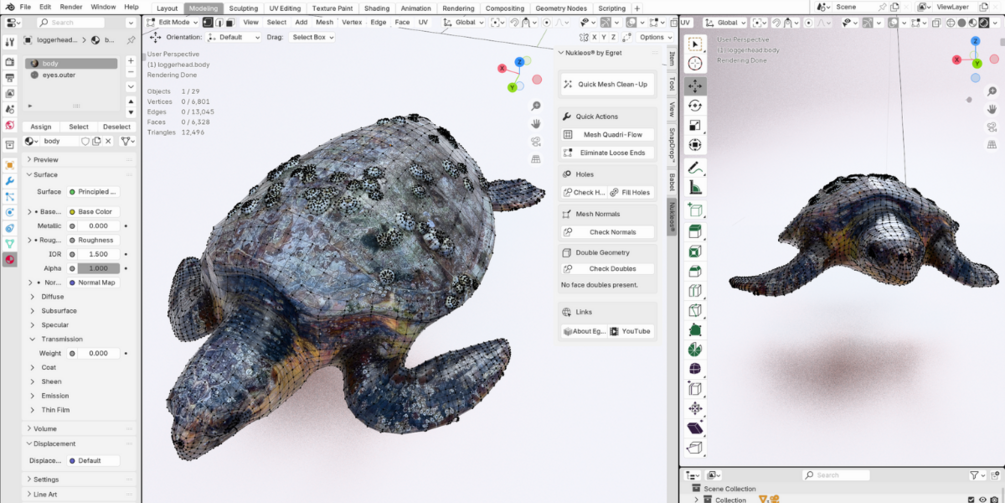Image resolution: width=1005 pixels, height=503 pixels.
Task: Open the Material properties tab
Action: point(10,260)
